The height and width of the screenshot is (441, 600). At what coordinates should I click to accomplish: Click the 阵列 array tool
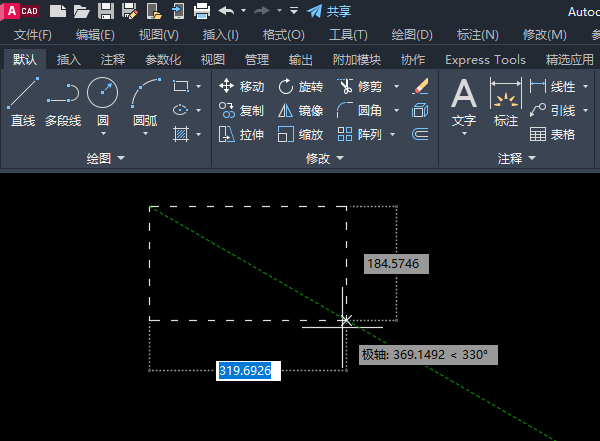point(359,135)
